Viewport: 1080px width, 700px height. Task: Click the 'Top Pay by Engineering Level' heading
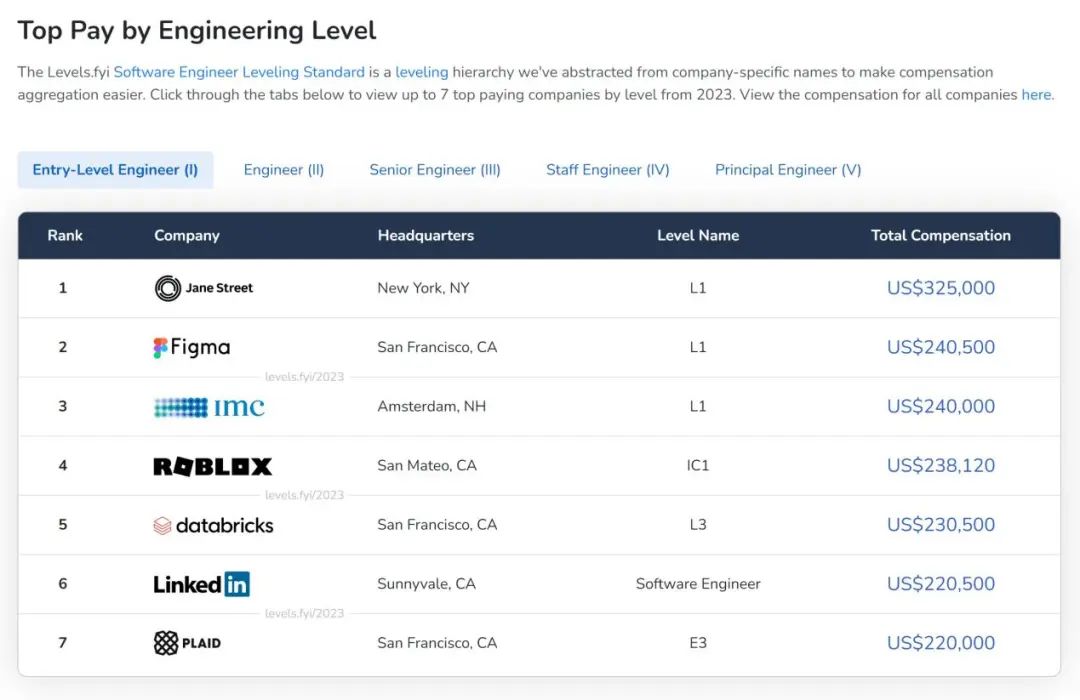(x=197, y=31)
